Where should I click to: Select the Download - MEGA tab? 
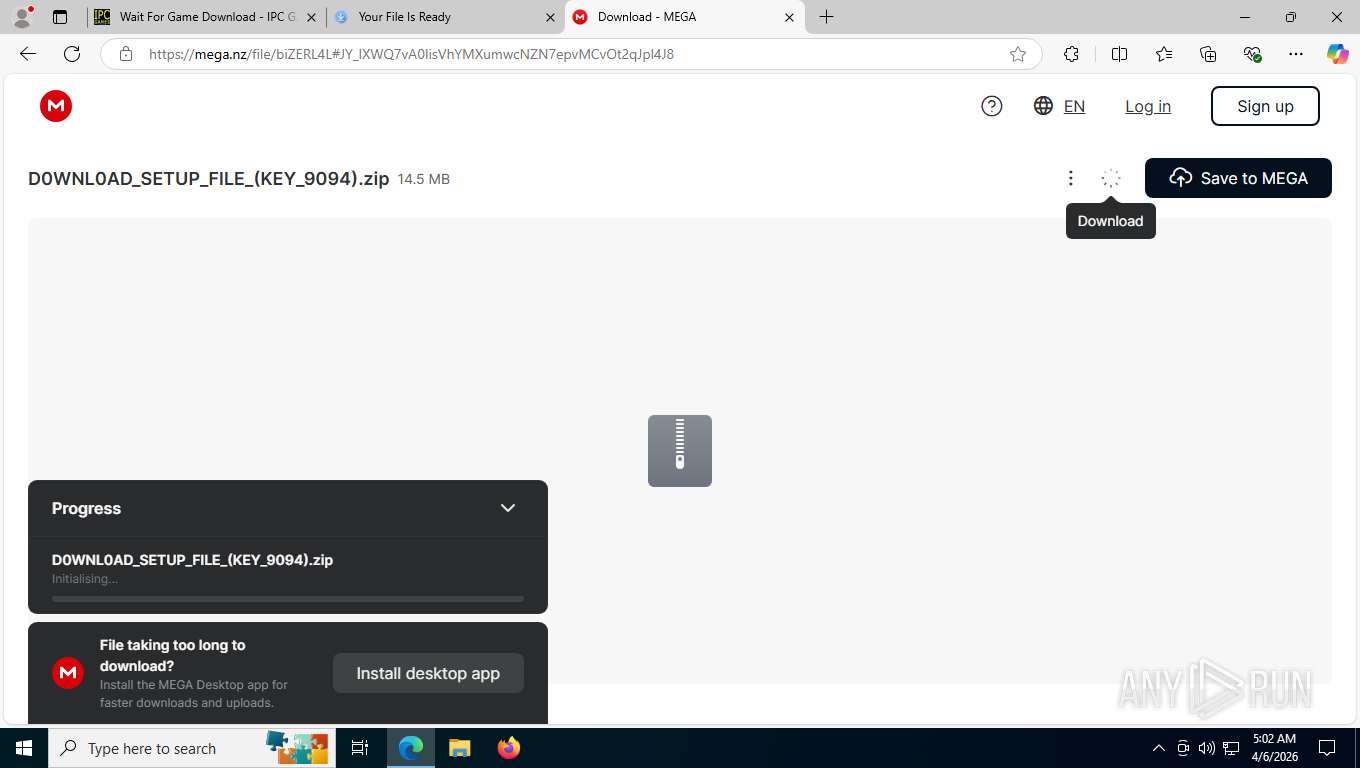pos(684,17)
